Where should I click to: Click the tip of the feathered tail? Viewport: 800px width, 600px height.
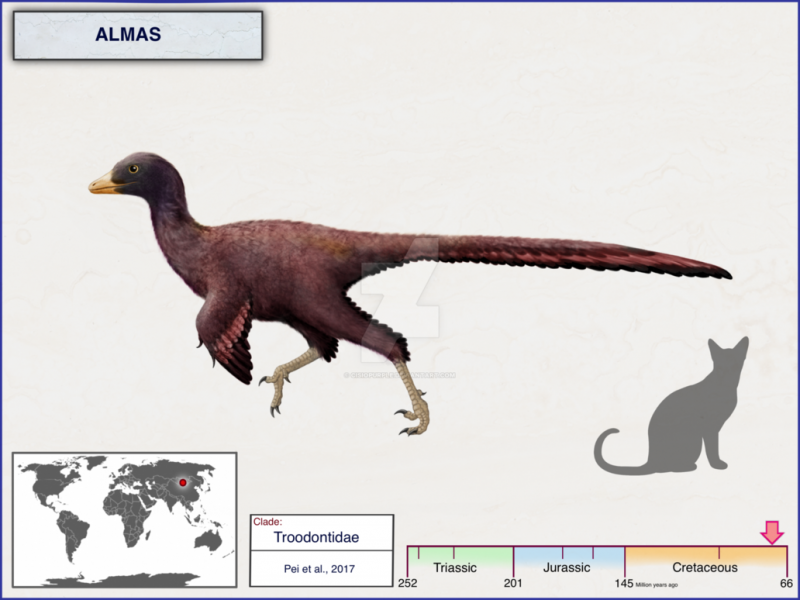coord(722,273)
